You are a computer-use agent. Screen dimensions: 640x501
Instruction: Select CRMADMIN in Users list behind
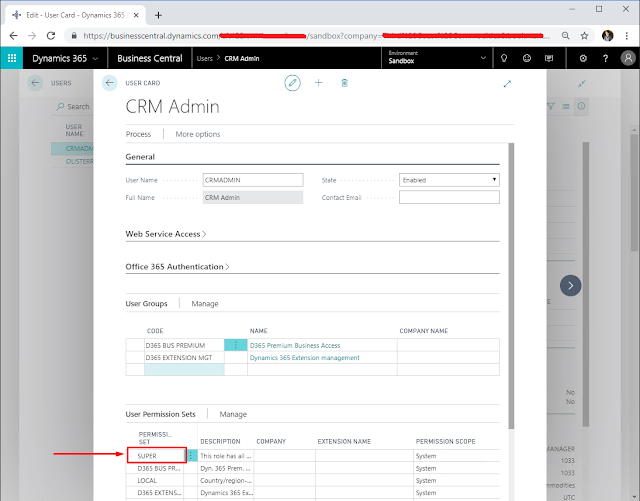click(73, 148)
